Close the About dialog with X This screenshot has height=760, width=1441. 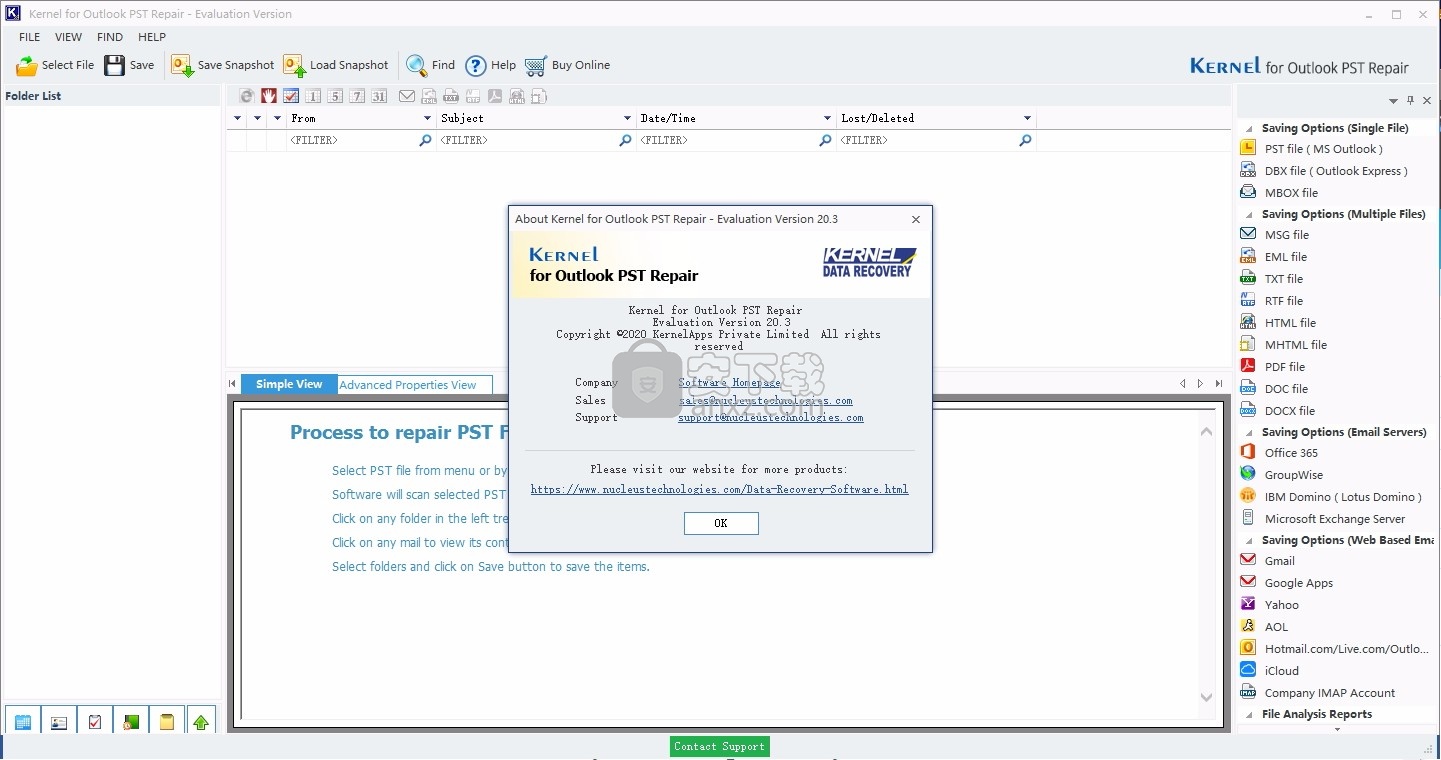[x=916, y=219]
